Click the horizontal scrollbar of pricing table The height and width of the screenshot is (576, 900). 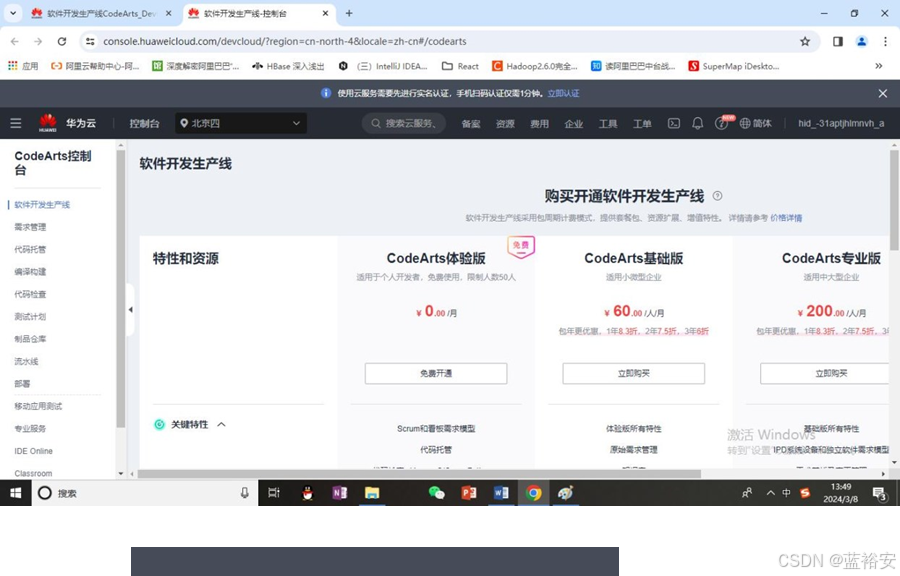pos(419,474)
